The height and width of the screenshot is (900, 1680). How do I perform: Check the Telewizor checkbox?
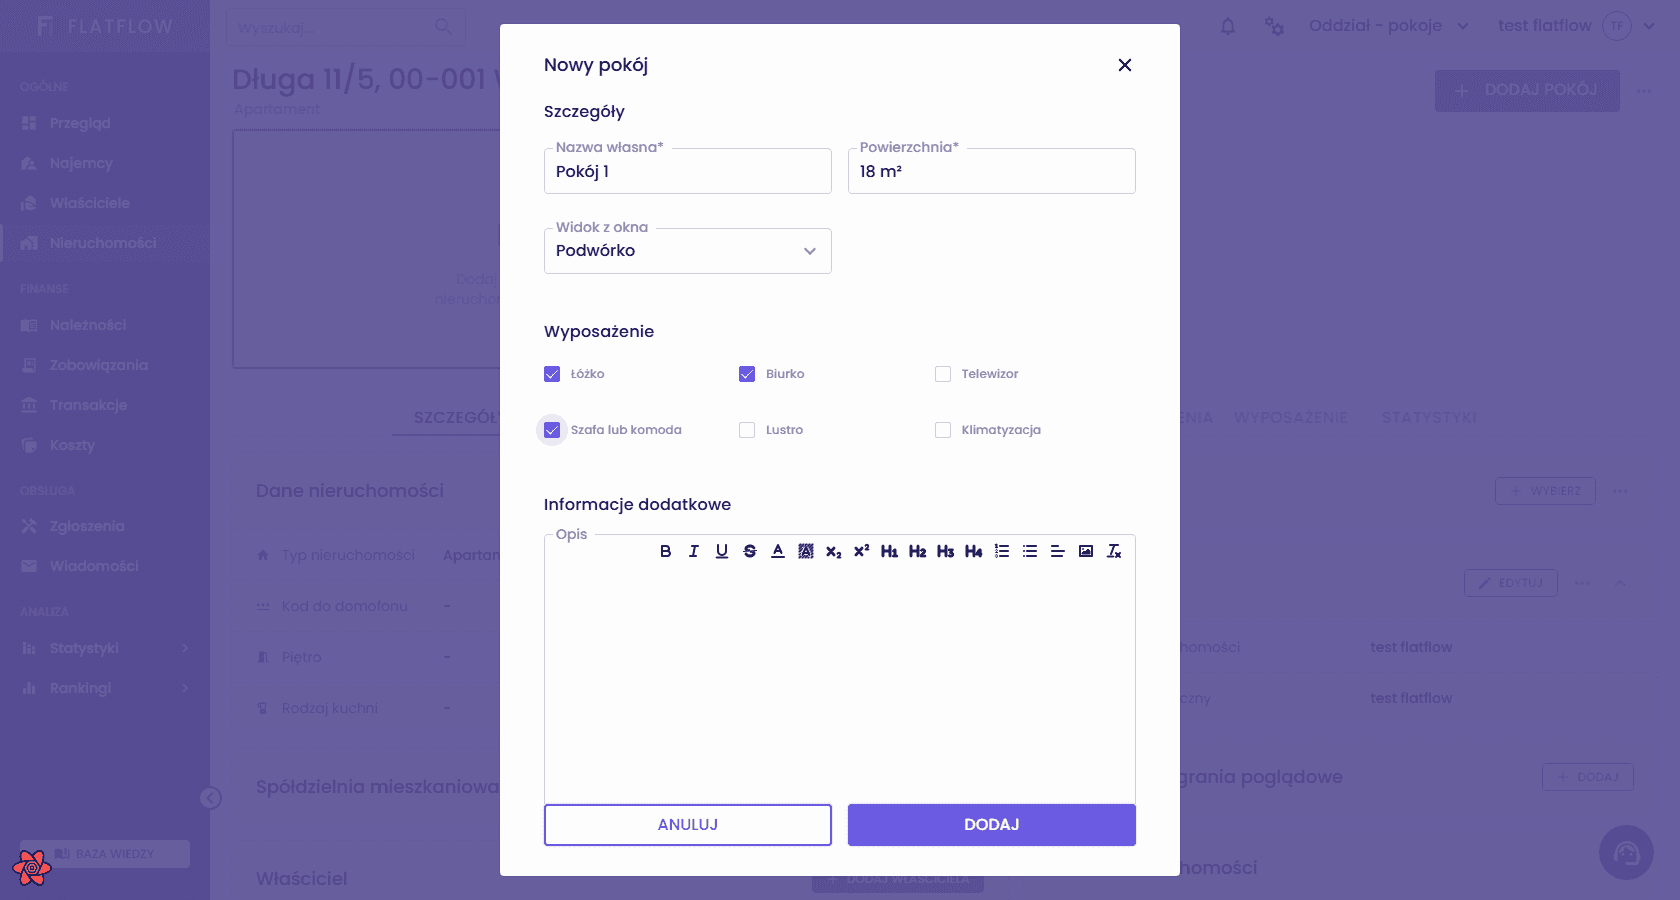coord(943,374)
